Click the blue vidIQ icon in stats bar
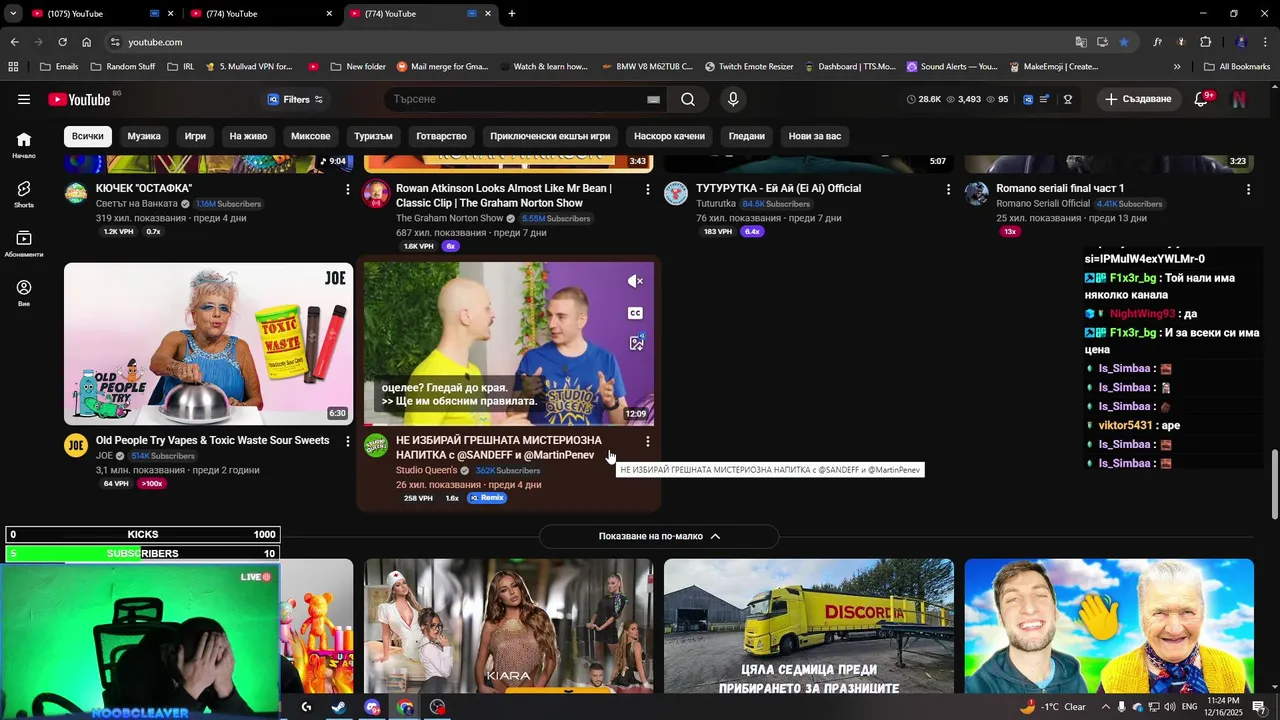1280x720 pixels. pos(1028,99)
